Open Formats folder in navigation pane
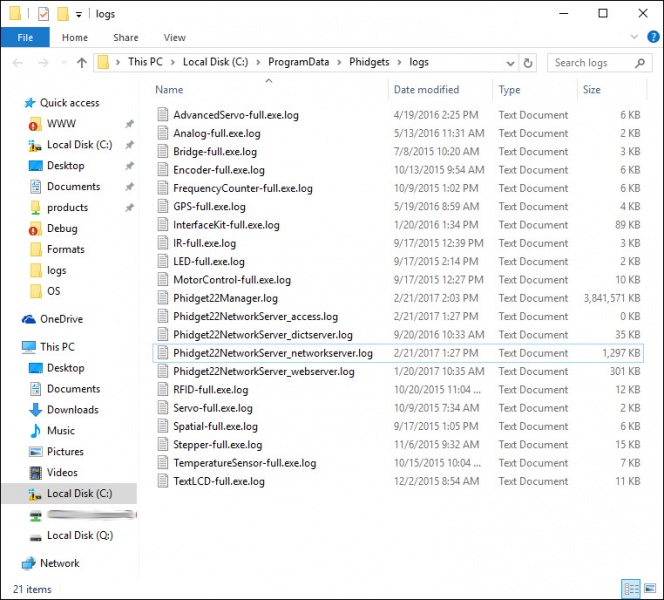 (x=66, y=249)
